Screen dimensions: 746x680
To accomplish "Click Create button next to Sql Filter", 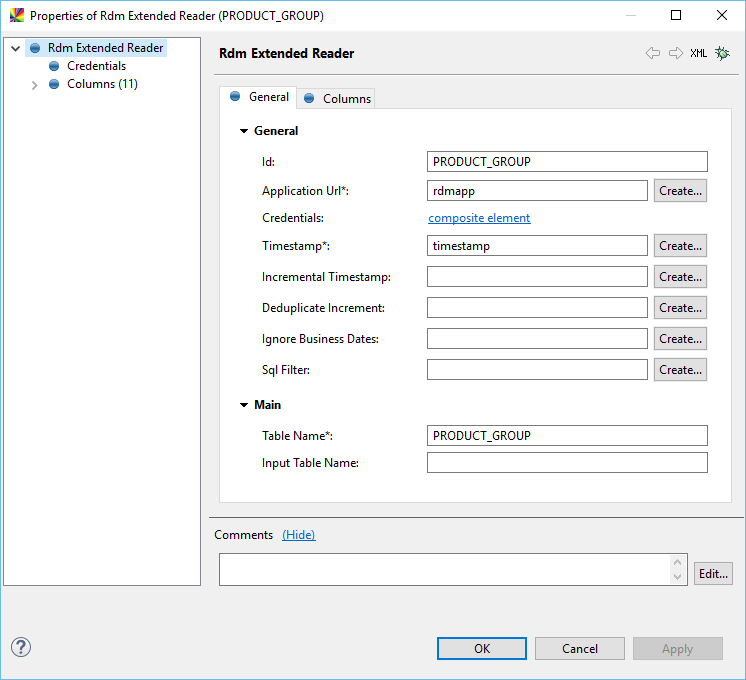I will tap(680, 370).
